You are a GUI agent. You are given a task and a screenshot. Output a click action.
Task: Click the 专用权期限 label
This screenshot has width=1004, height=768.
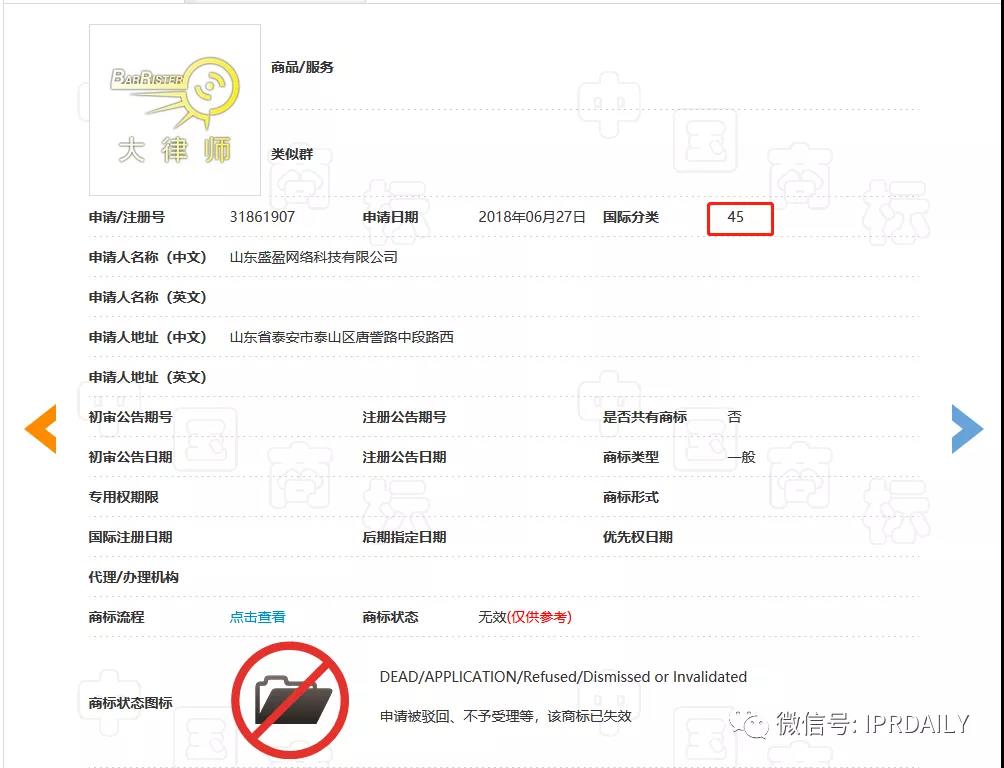124,497
